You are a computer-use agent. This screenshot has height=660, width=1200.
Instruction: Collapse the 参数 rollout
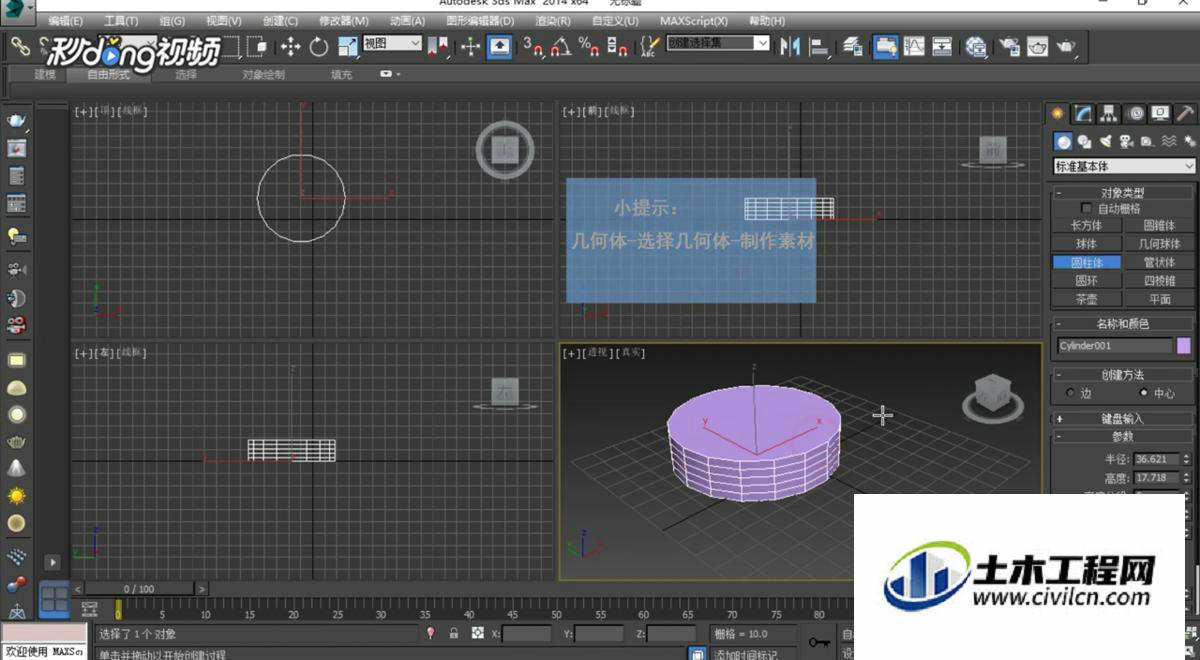[1123, 436]
